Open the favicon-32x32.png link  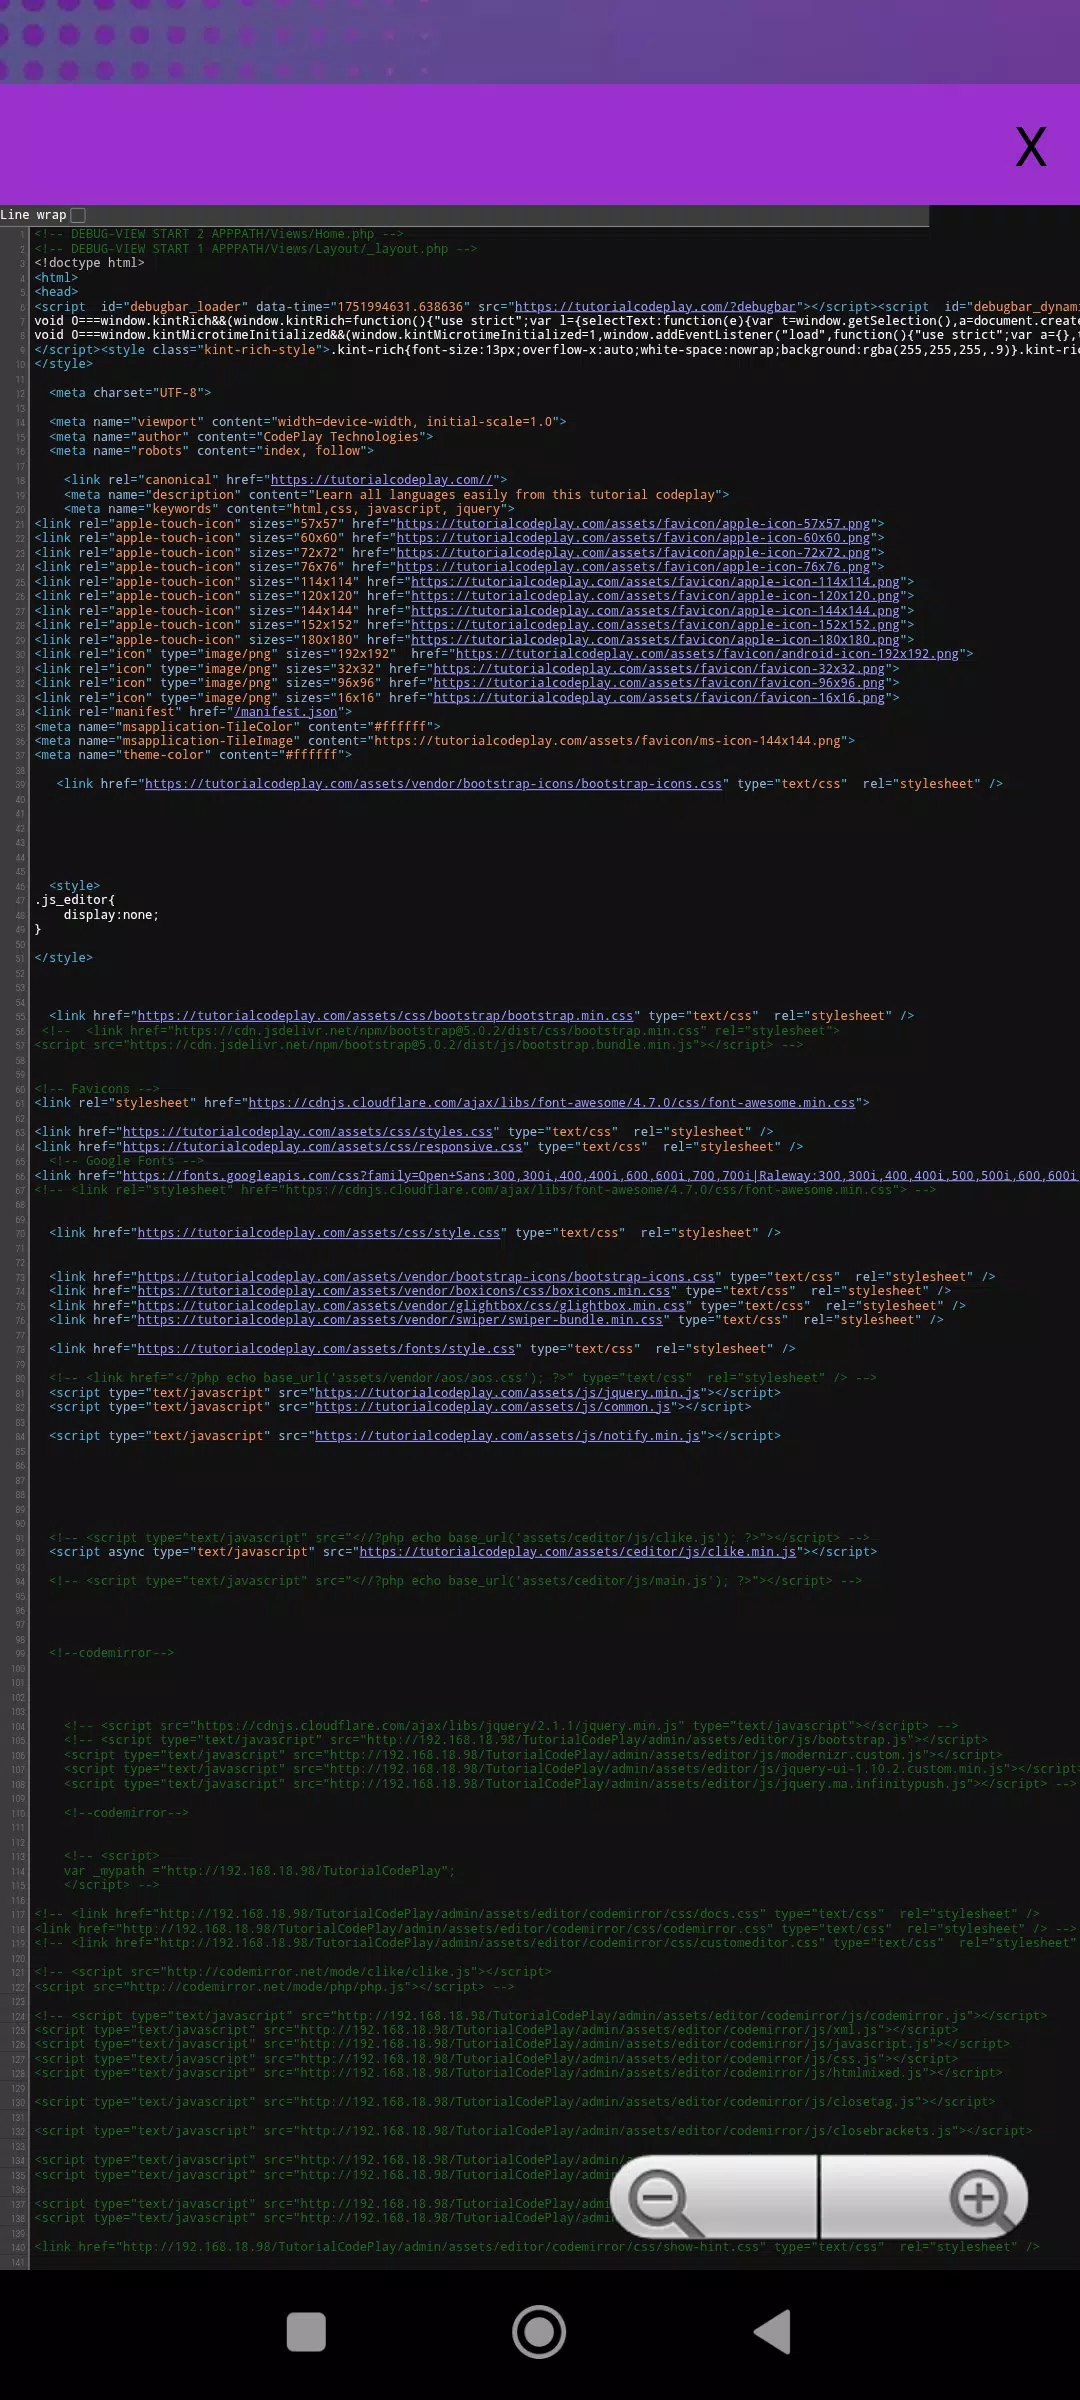coord(659,669)
